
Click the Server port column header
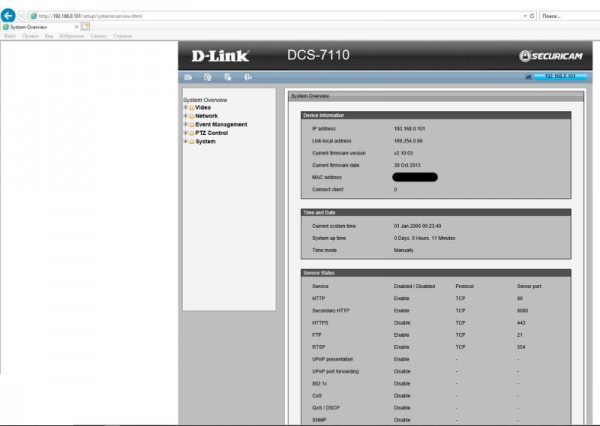coord(529,286)
